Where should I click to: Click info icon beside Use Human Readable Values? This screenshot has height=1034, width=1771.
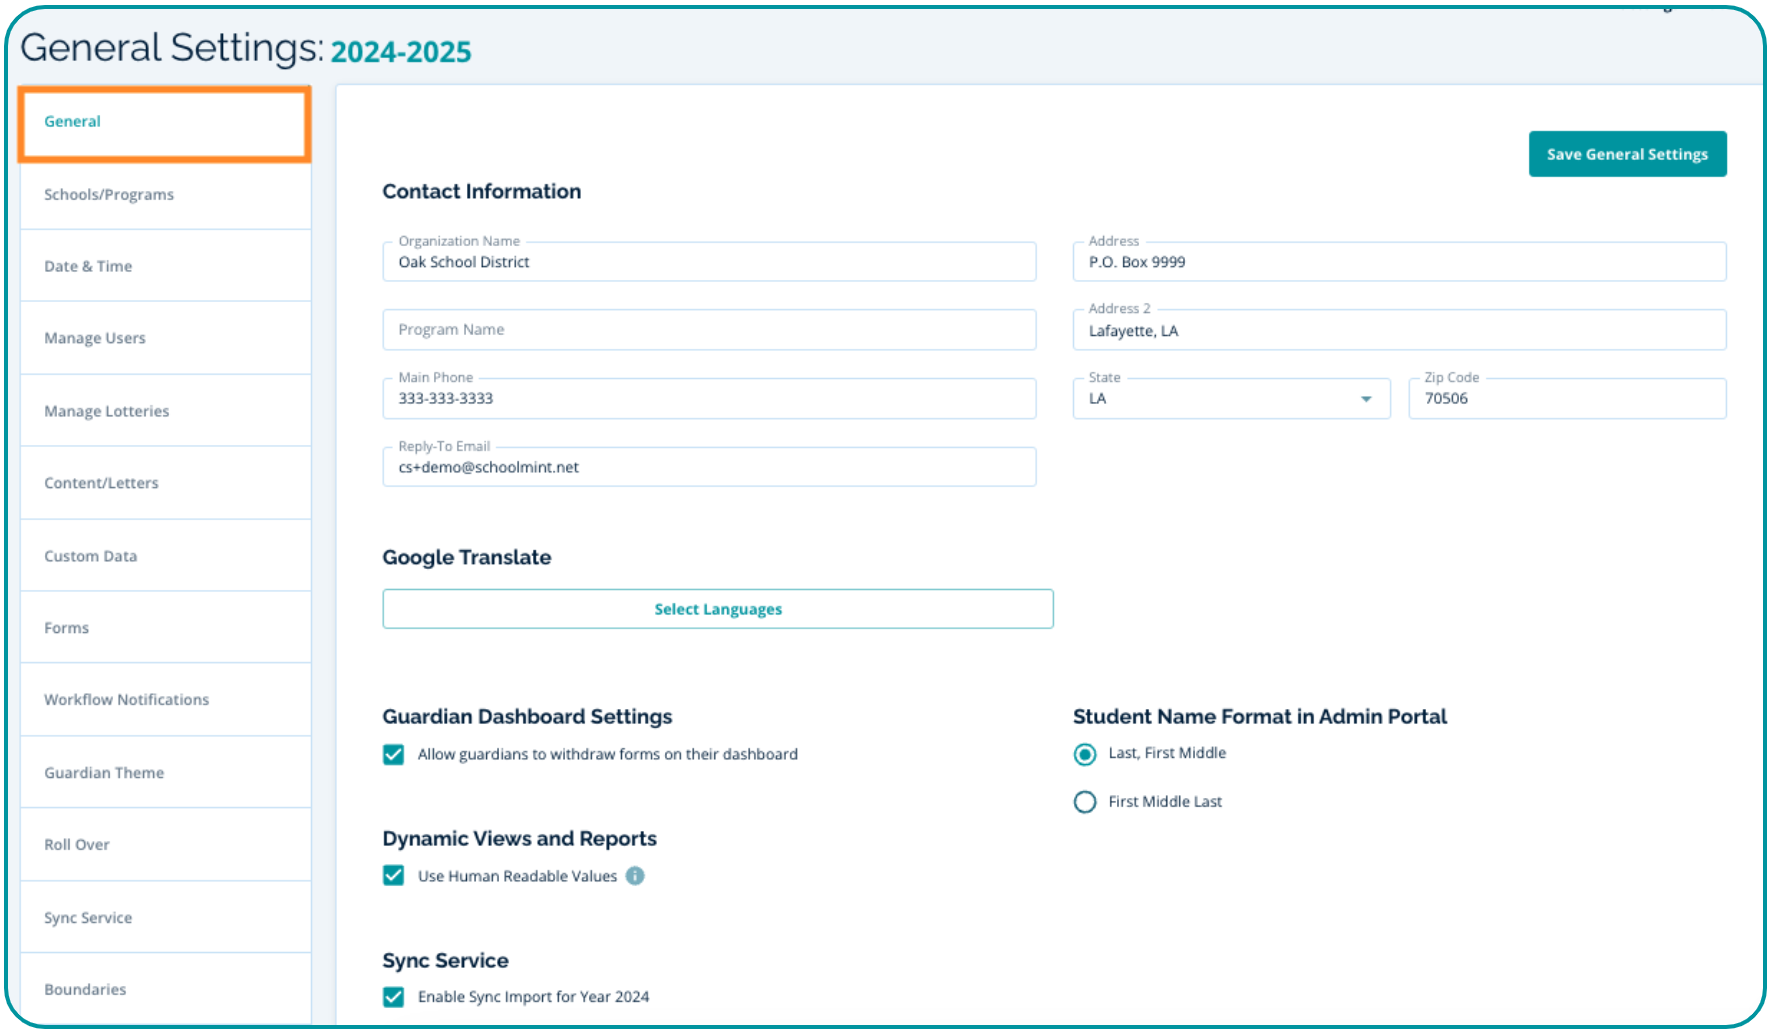(x=635, y=876)
